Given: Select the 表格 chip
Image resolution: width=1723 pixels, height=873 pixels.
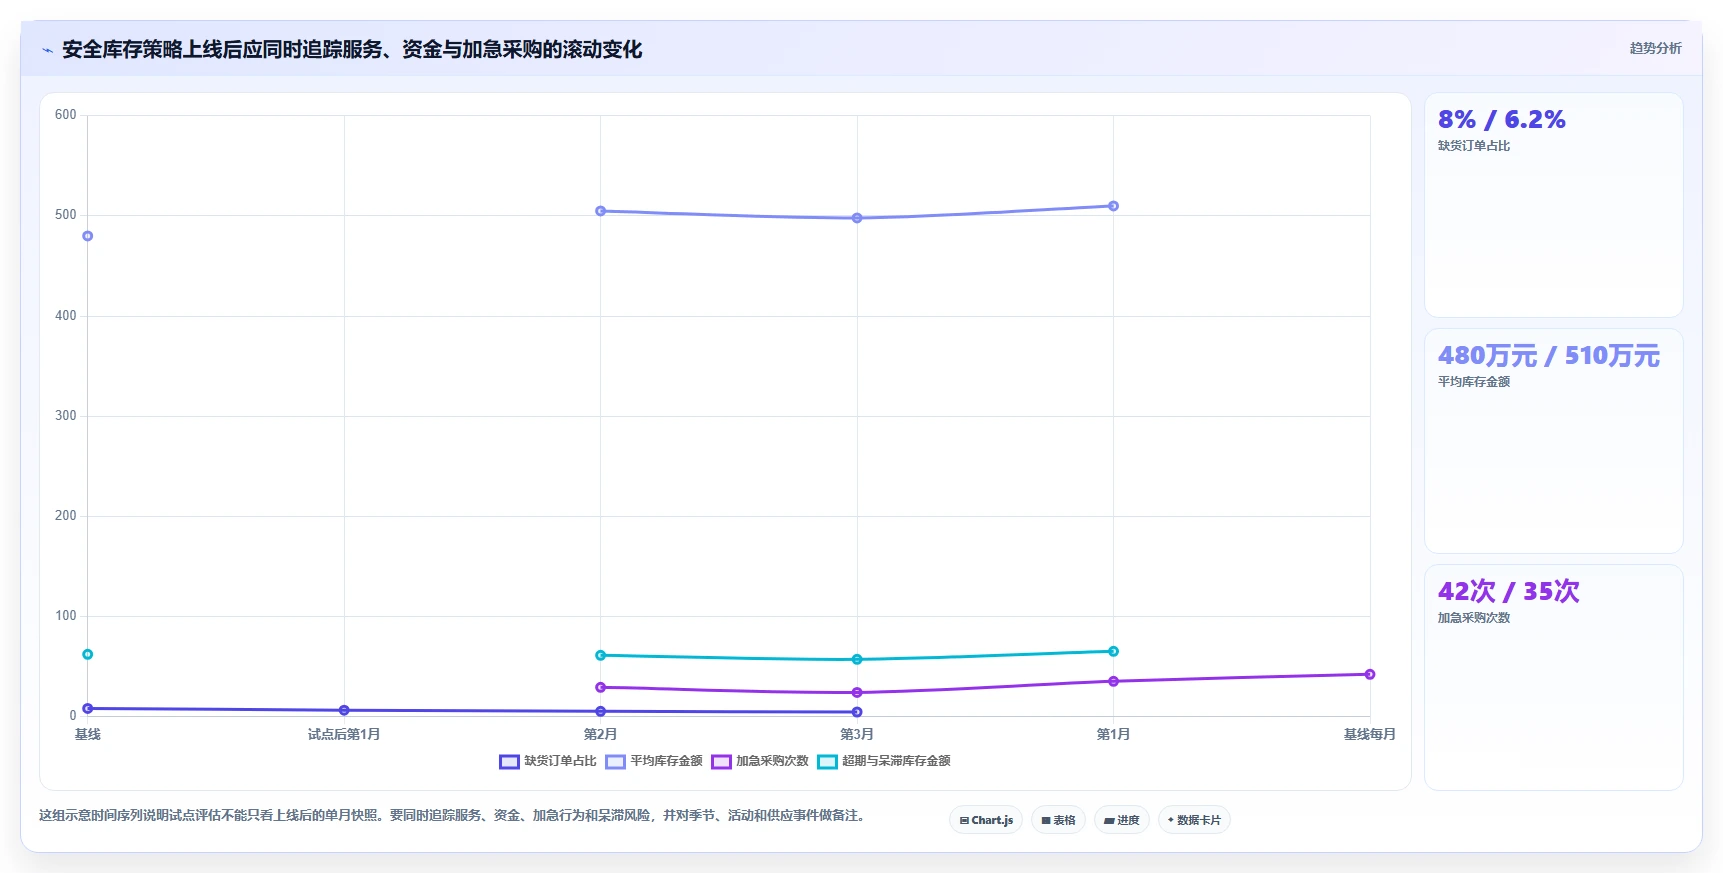Looking at the screenshot, I should pyautogui.click(x=1058, y=820).
